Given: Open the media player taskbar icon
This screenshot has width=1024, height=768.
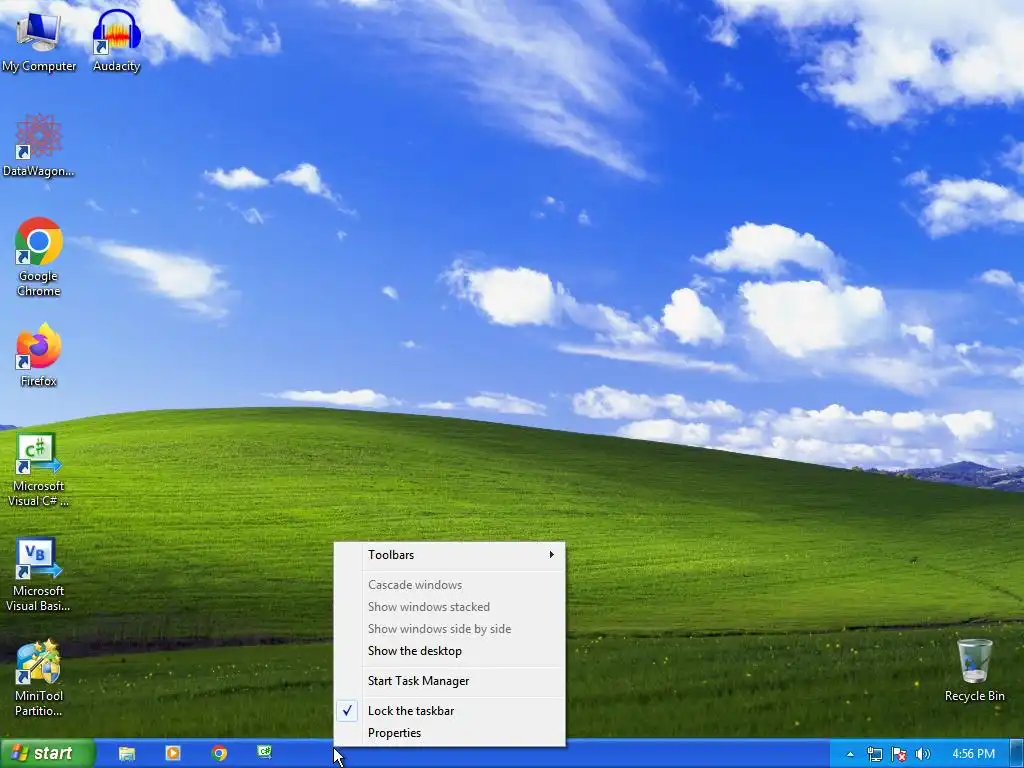Looking at the screenshot, I should 173,754.
